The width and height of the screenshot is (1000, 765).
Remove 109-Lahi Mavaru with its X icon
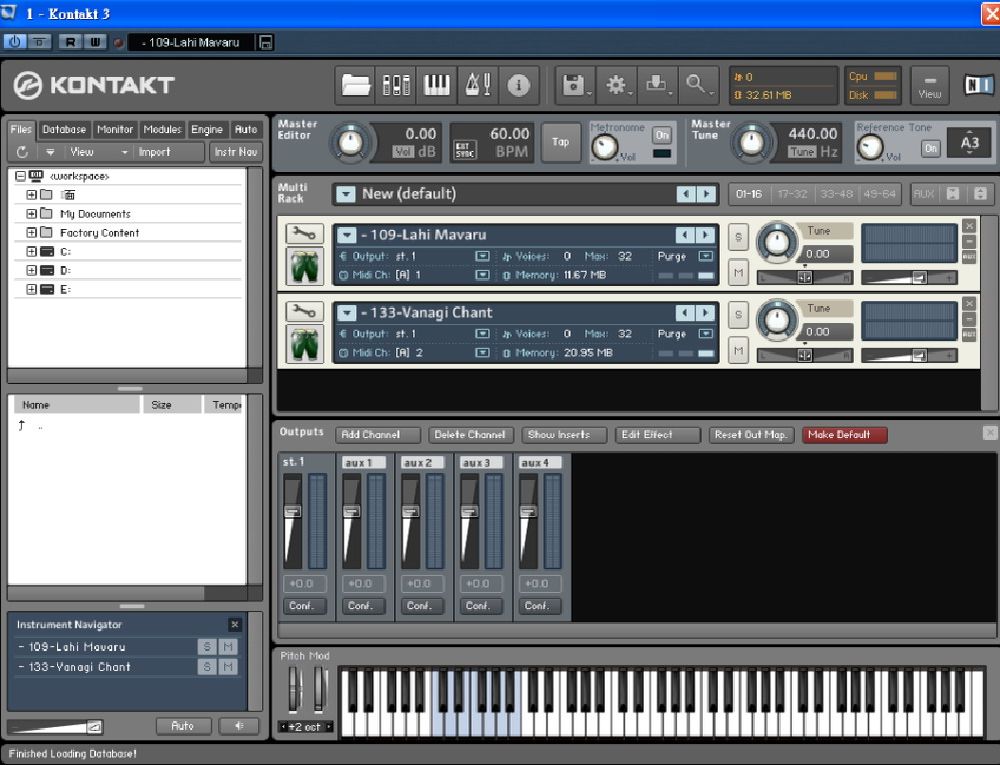969,226
